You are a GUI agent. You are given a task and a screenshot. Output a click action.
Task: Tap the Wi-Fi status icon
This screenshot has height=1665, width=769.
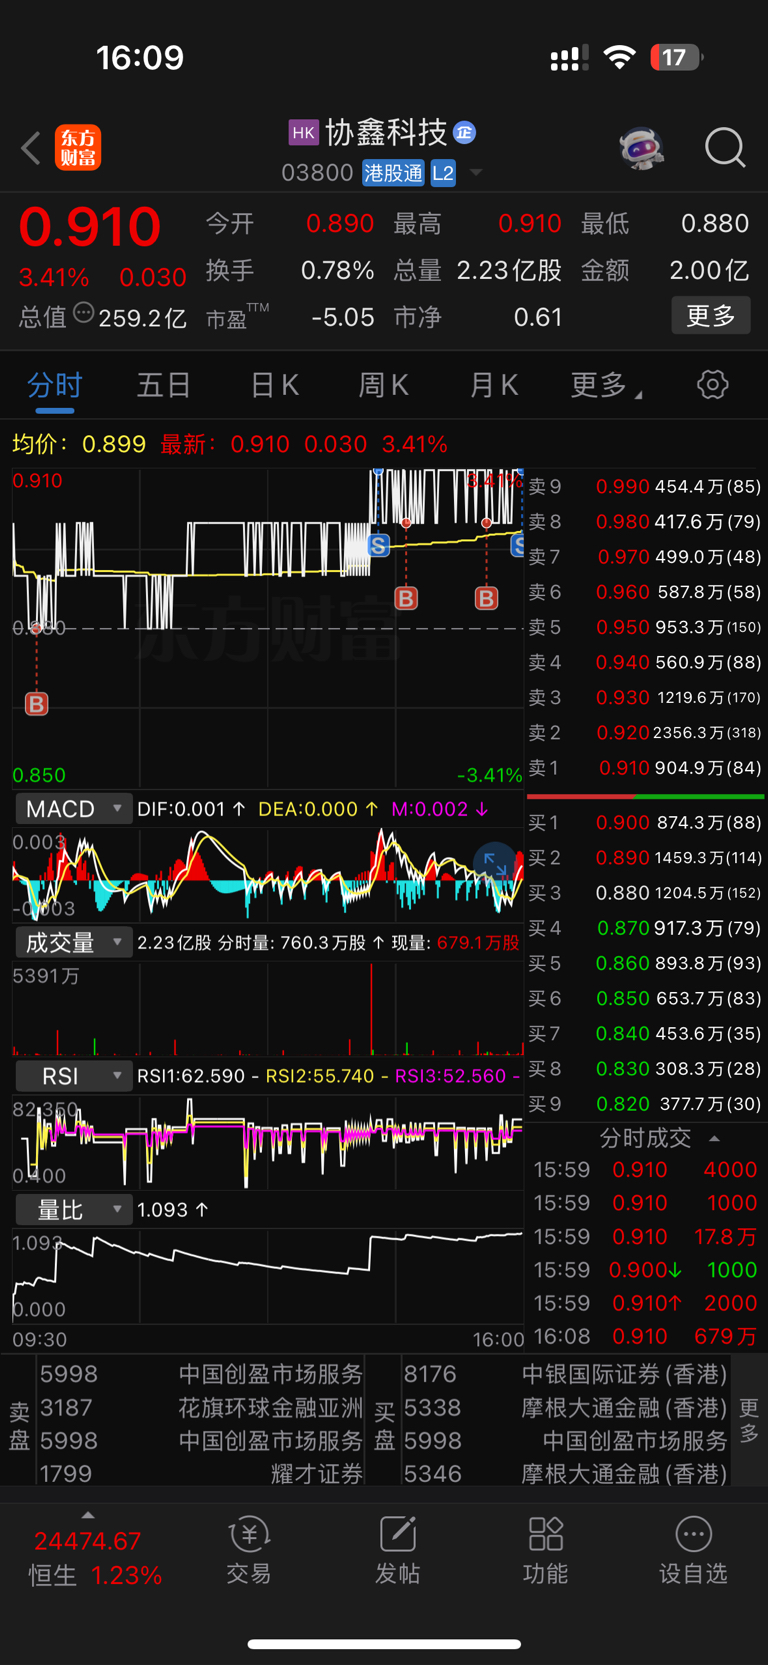(x=620, y=57)
